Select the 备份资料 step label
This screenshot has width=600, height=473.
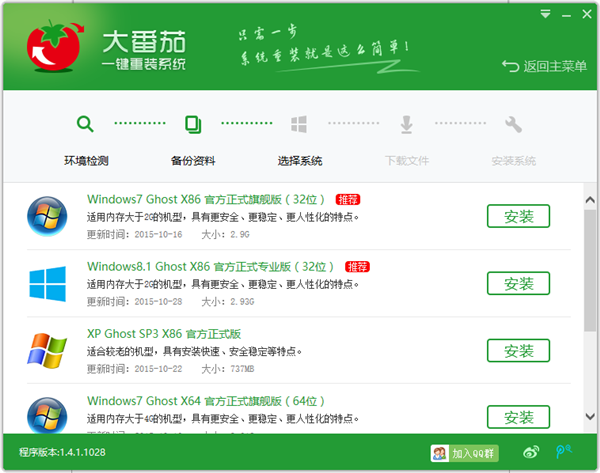(x=193, y=161)
